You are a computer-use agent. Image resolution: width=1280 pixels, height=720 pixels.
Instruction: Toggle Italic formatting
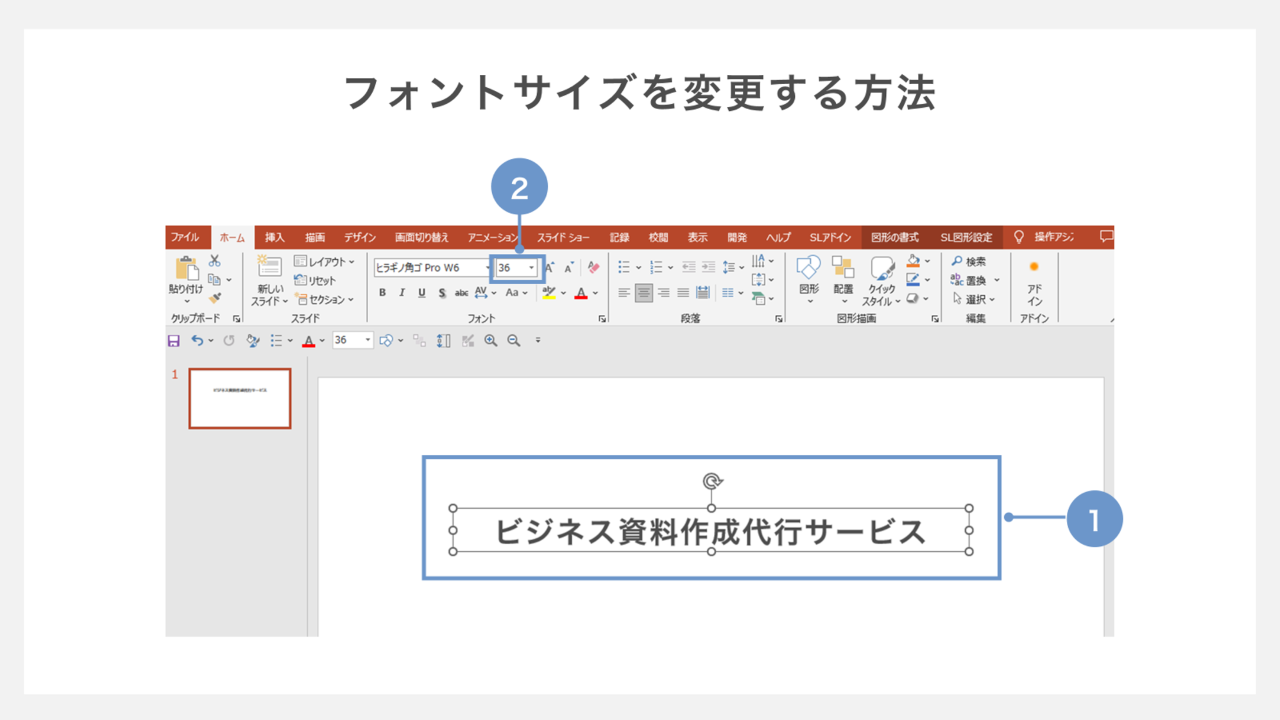pyautogui.click(x=402, y=293)
